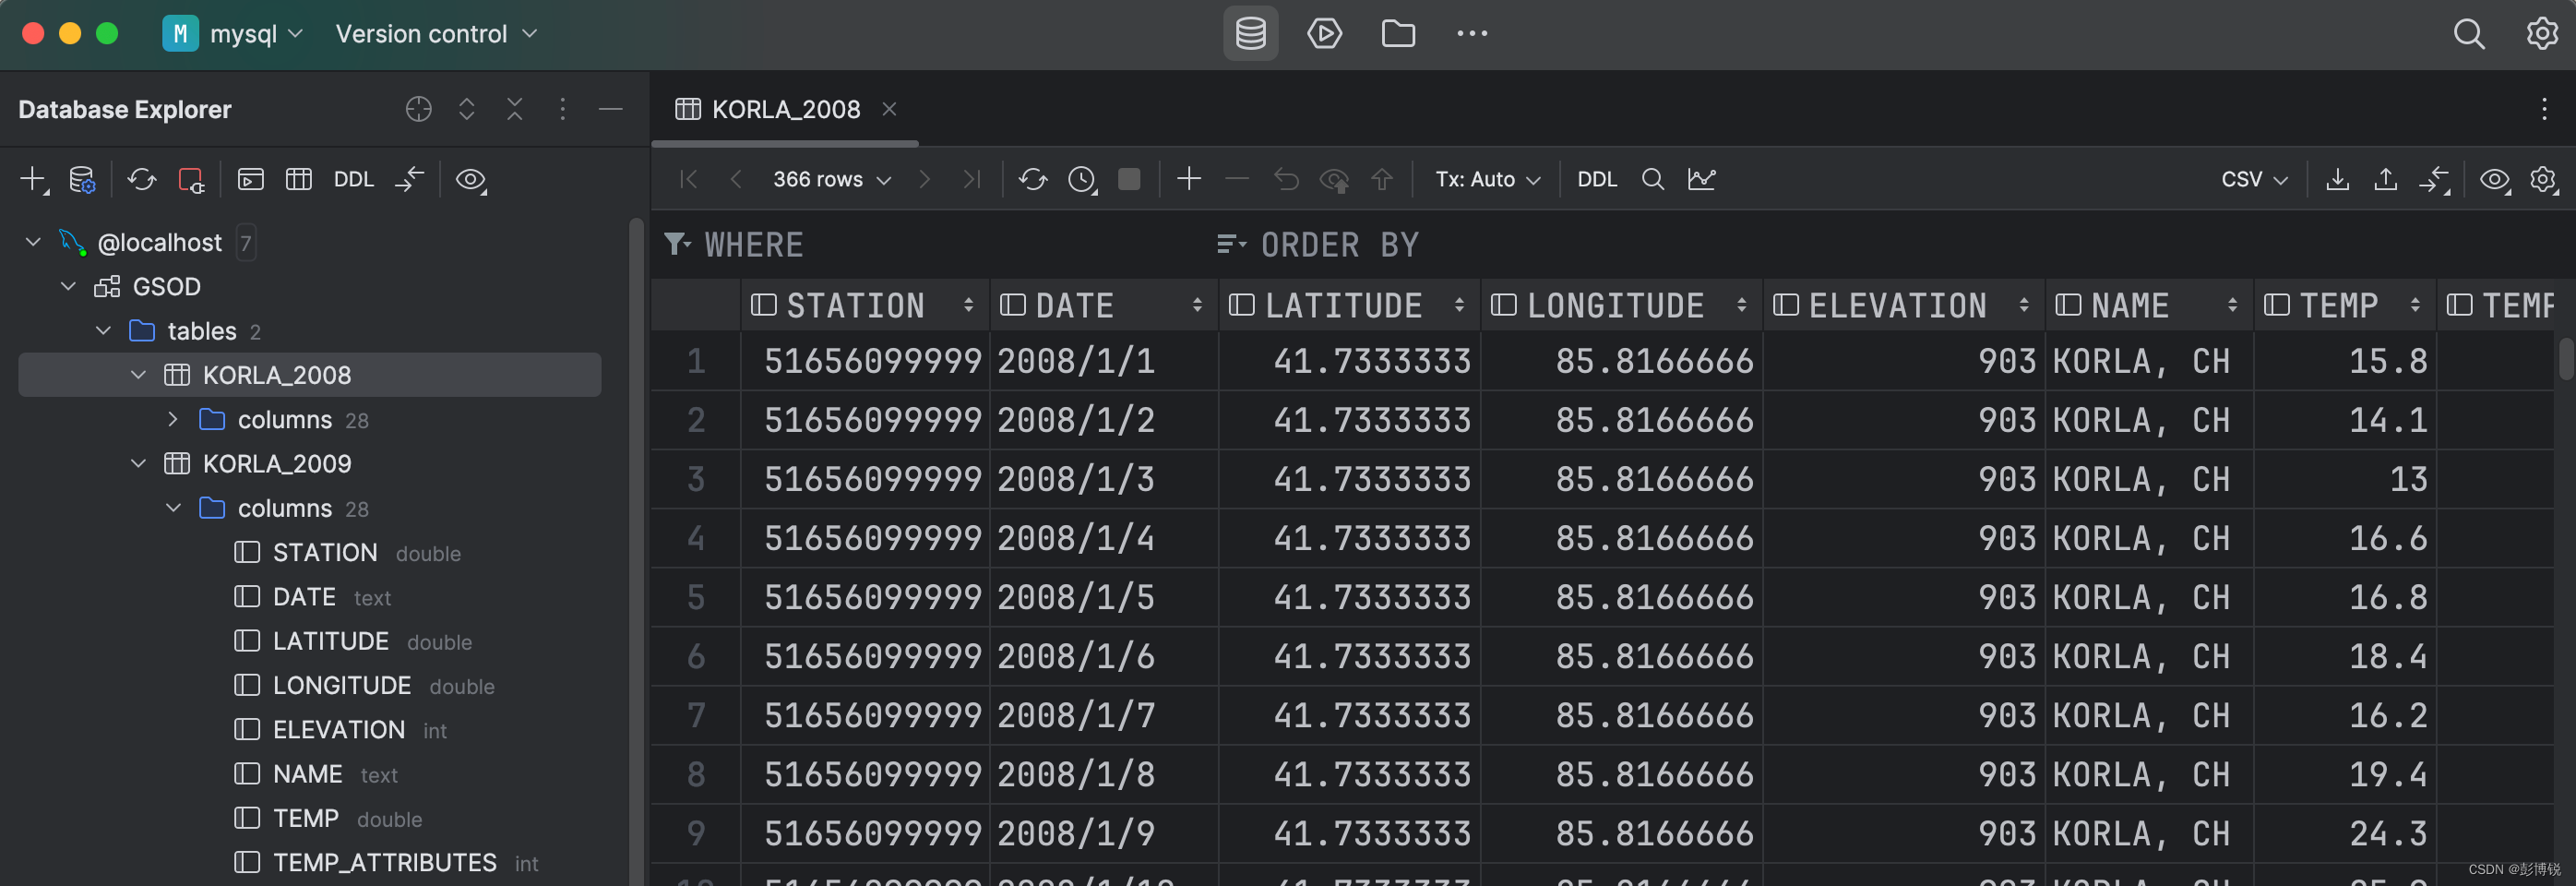This screenshot has width=2576, height=886.
Task: View DDL of the open table
Action: [1597, 179]
